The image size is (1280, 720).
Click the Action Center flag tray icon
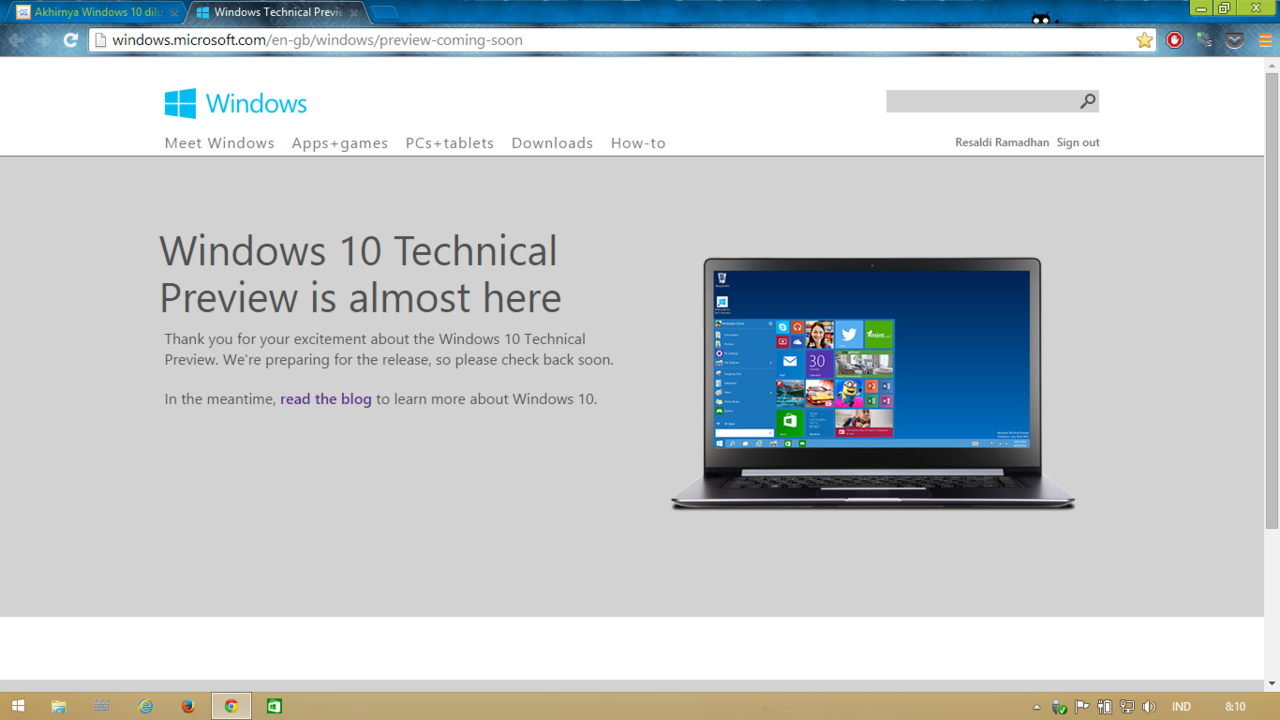(1082, 707)
